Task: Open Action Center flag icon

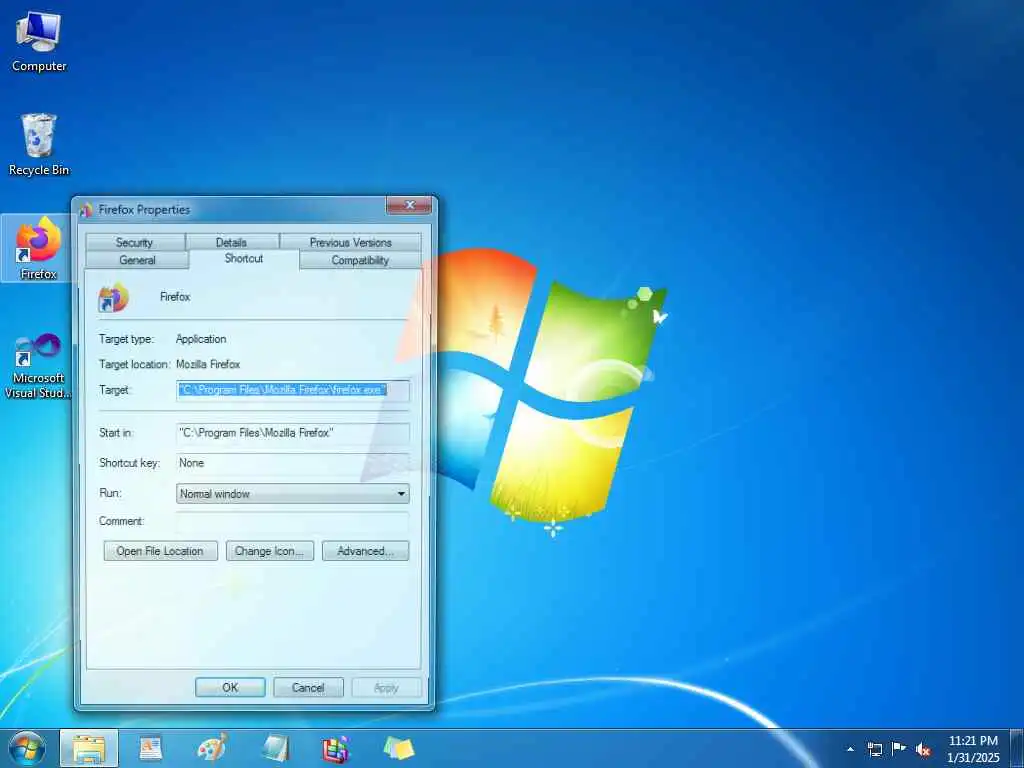Action: [x=899, y=749]
